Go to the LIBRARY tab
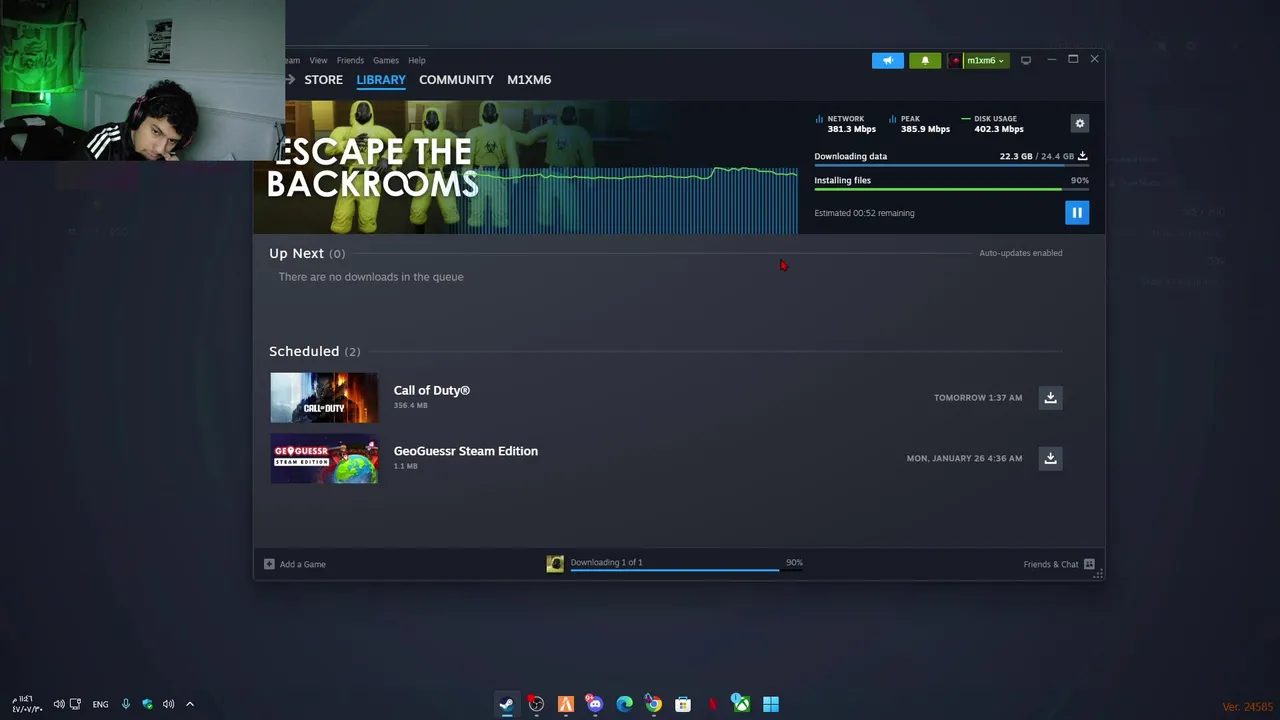Viewport: 1280px width, 720px height. click(x=381, y=80)
